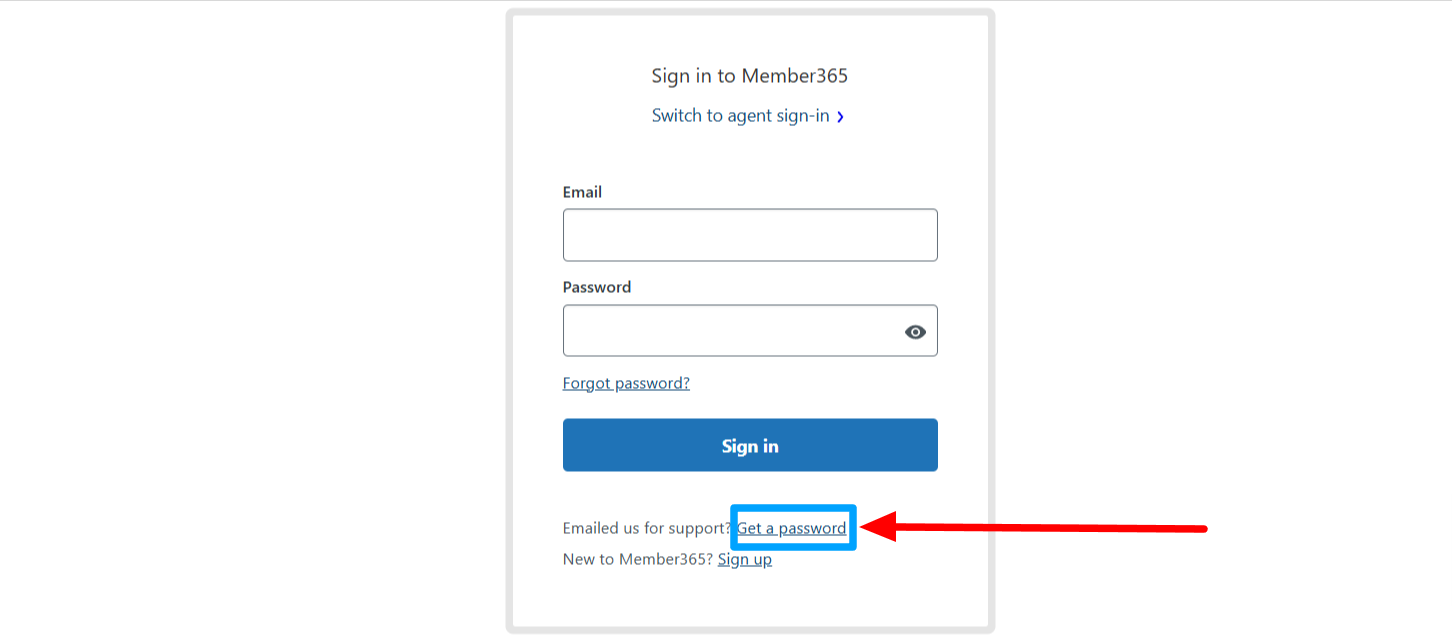This screenshot has height=638, width=1452.
Task: Click the chevron beside agent sign-in
Action: (840, 117)
